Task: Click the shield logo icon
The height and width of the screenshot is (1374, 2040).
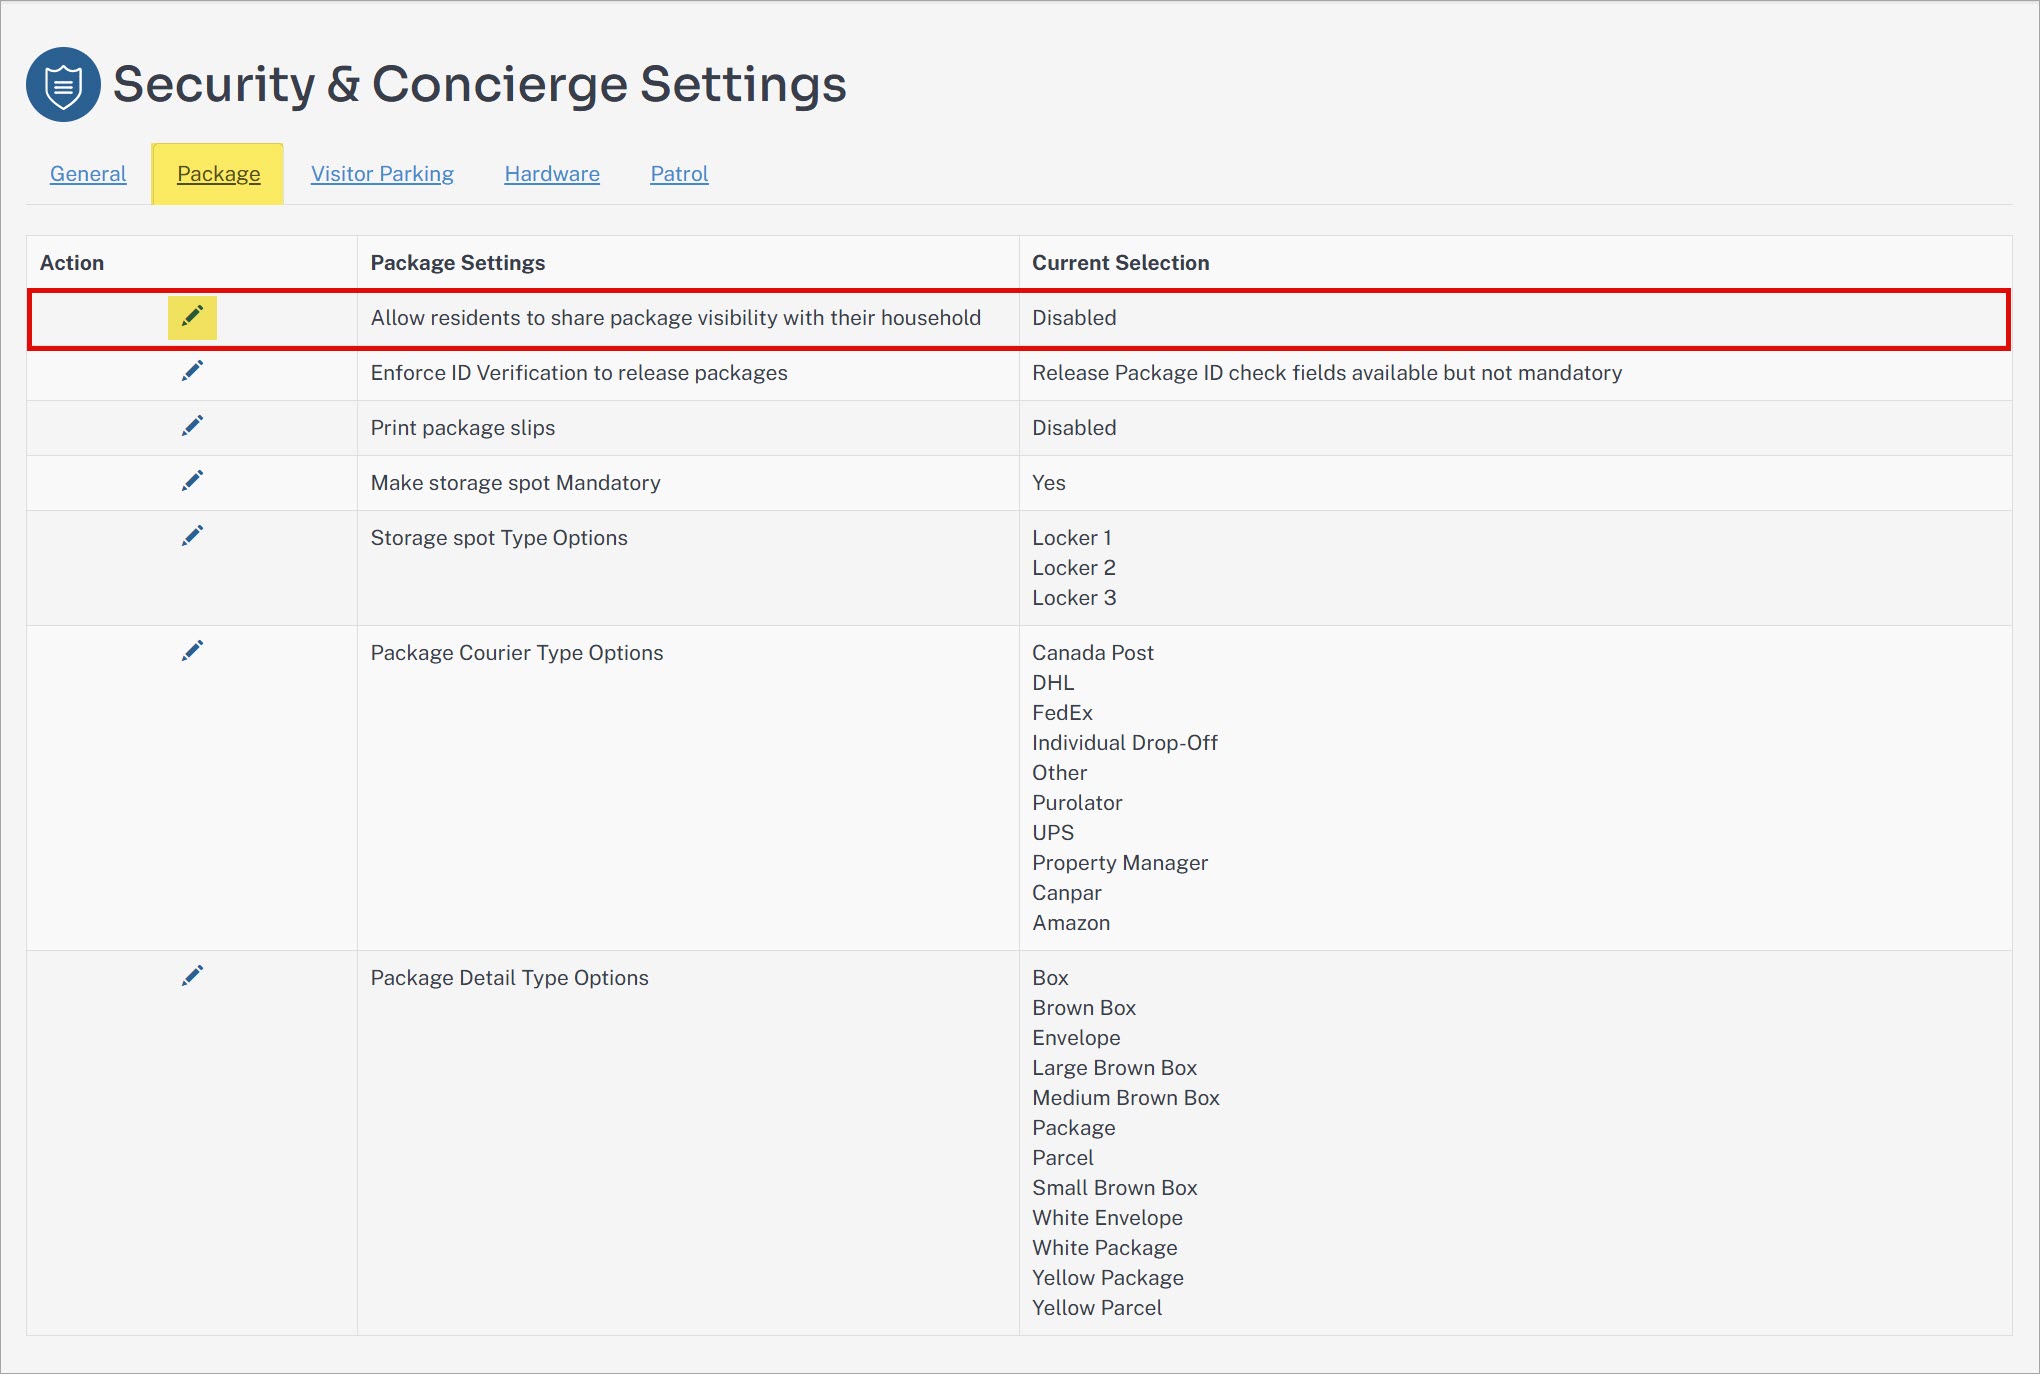Action: coord(63,84)
